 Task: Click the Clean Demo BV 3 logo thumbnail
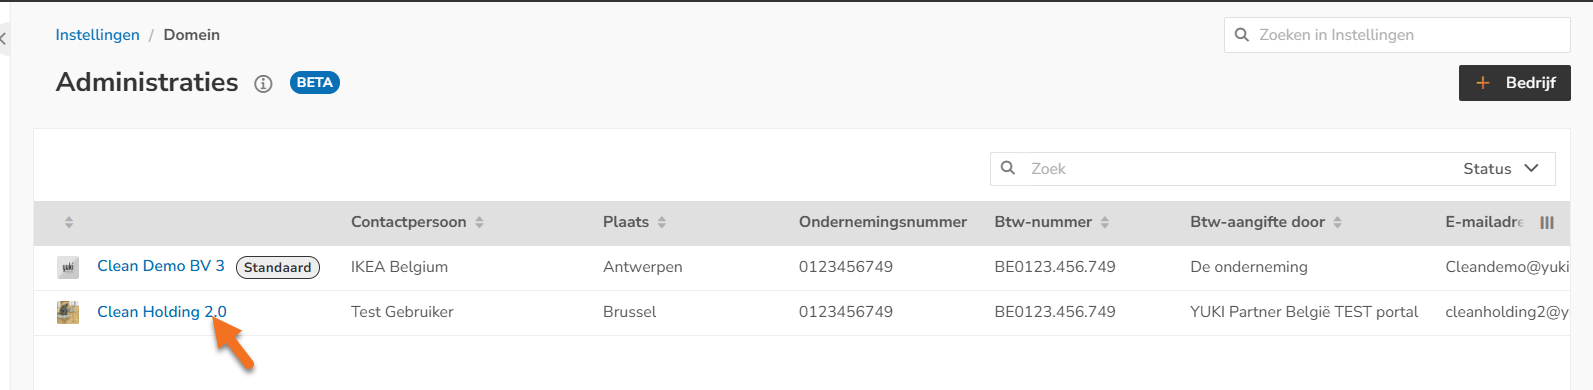[x=68, y=267]
